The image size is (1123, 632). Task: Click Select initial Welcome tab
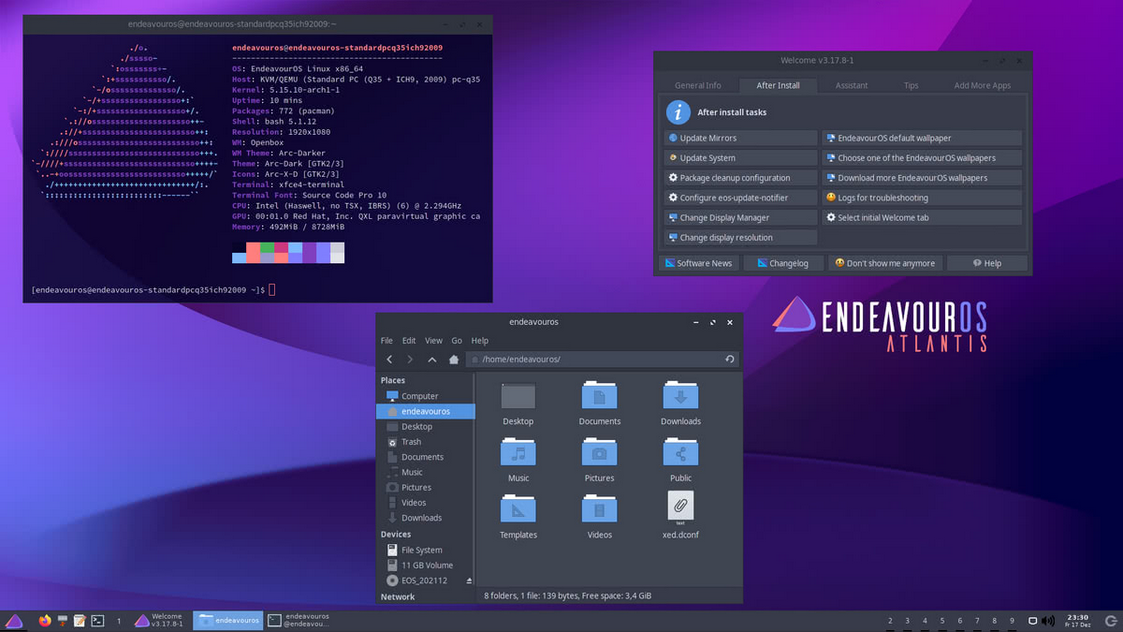click(x=922, y=218)
